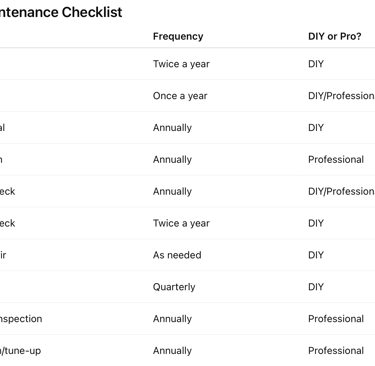375x366 pixels.
Task: Select the DIY cell in an Annually row
Action: click(x=316, y=128)
